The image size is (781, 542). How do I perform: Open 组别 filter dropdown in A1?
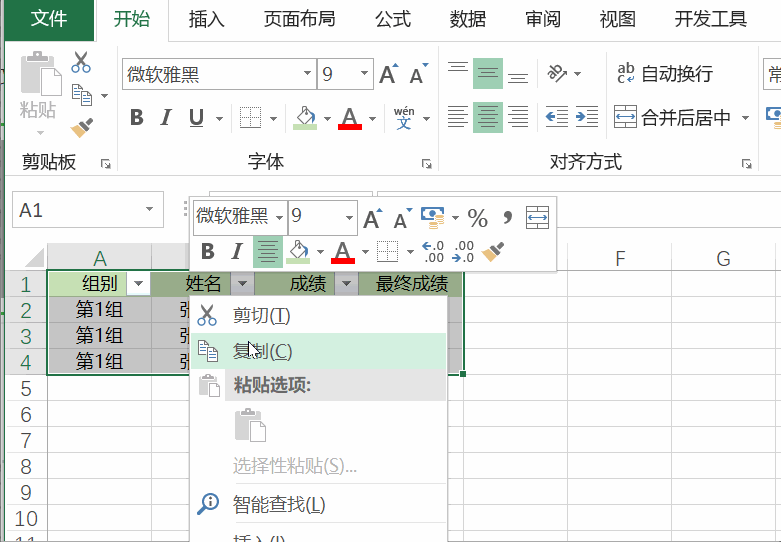(138, 284)
